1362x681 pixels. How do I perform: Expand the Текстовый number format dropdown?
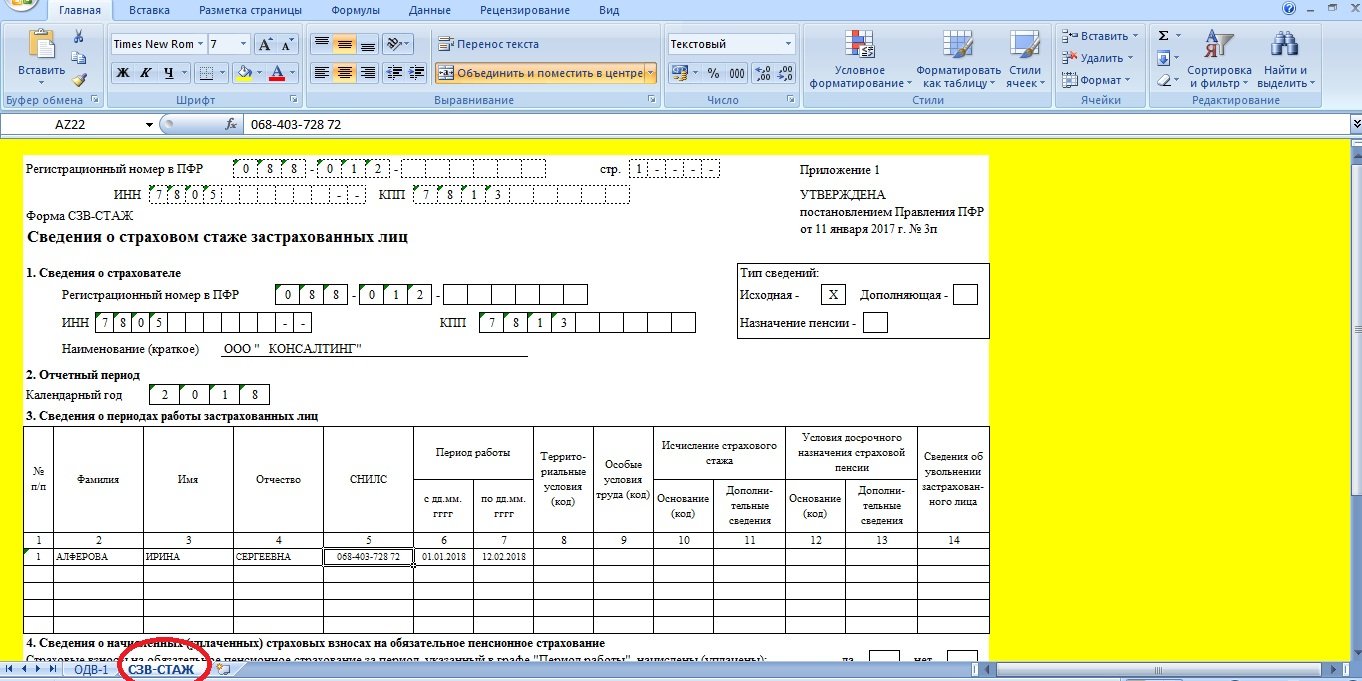point(788,44)
